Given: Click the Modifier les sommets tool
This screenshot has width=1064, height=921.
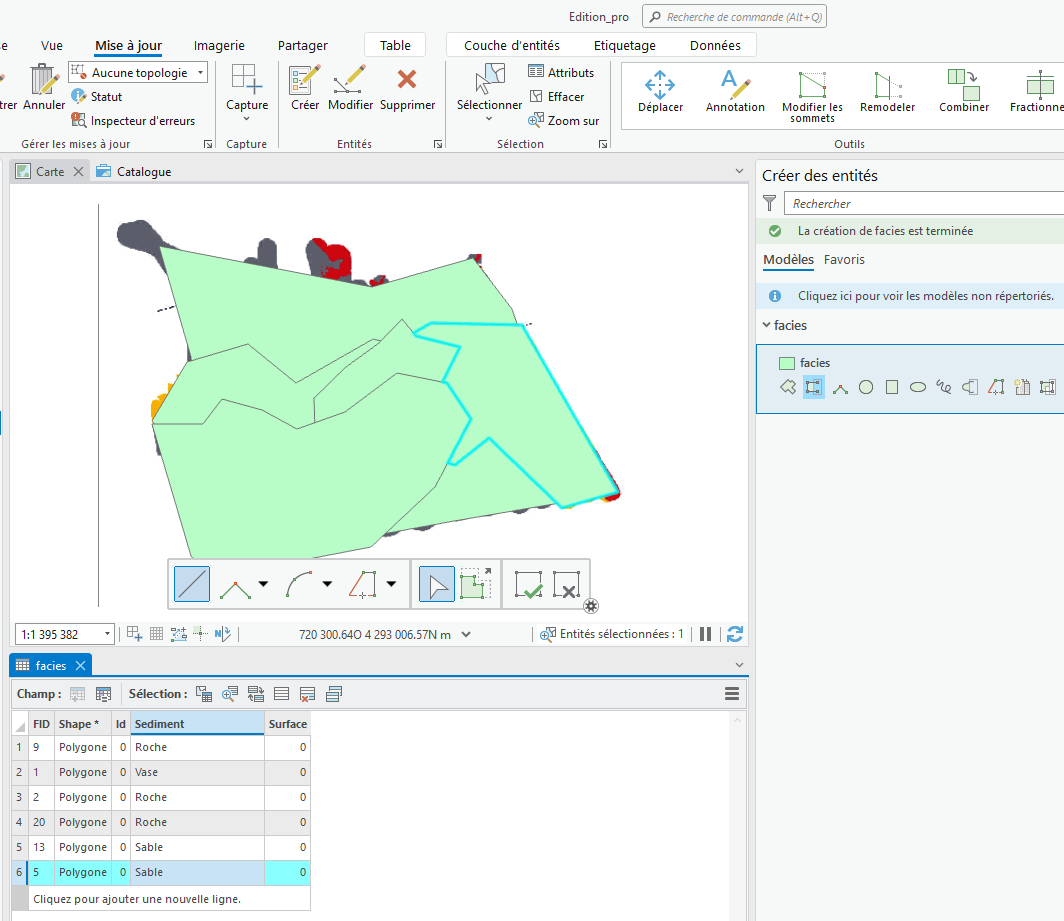Looking at the screenshot, I should pyautogui.click(x=812, y=91).
